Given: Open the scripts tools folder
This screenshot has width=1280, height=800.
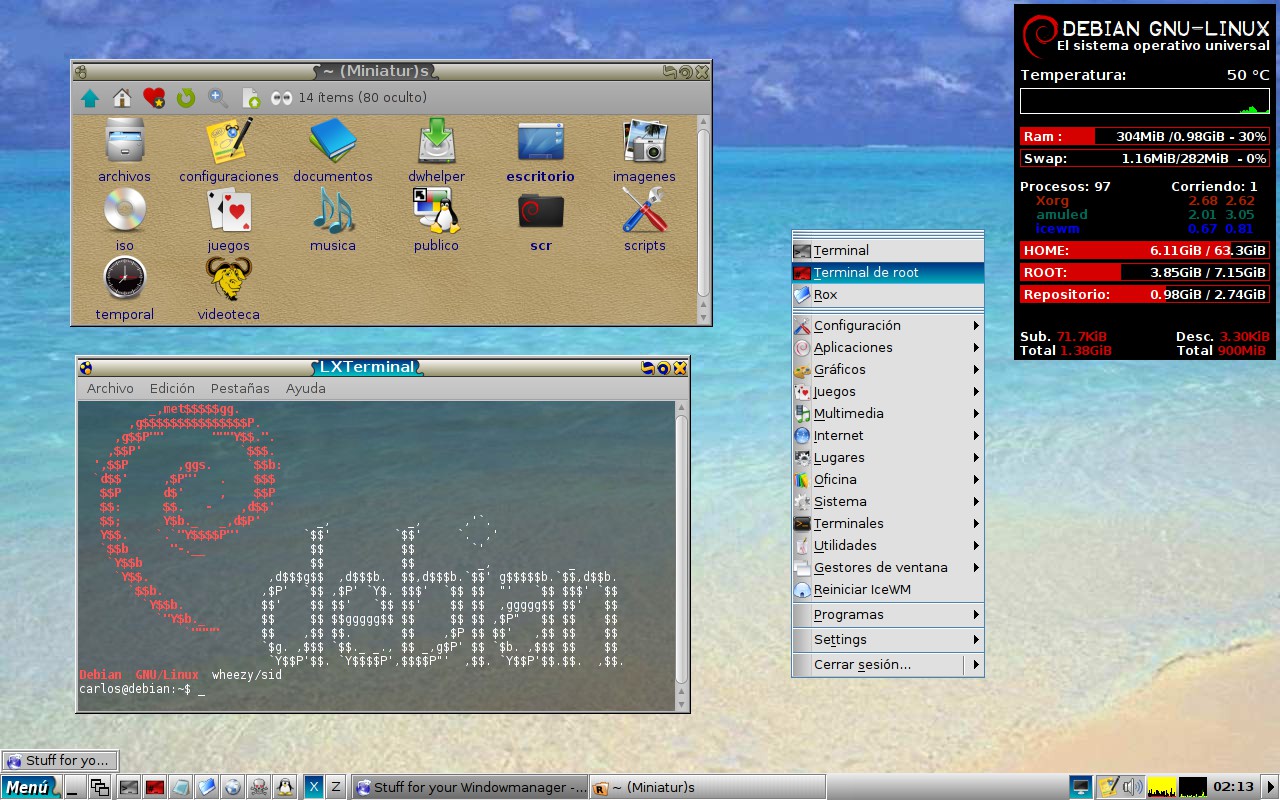Looking at the screenshot, I should 644,220.
